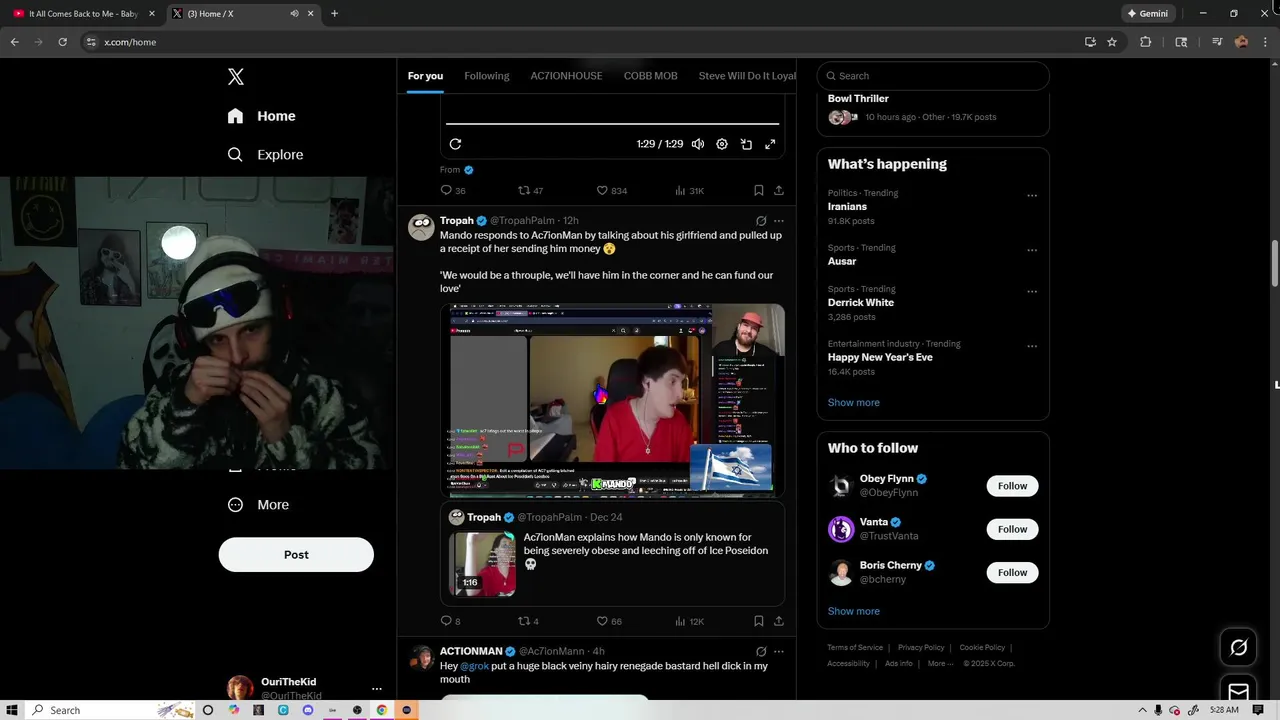
Task: Open more options on ACTIONMAN's post
Action: 779,652
